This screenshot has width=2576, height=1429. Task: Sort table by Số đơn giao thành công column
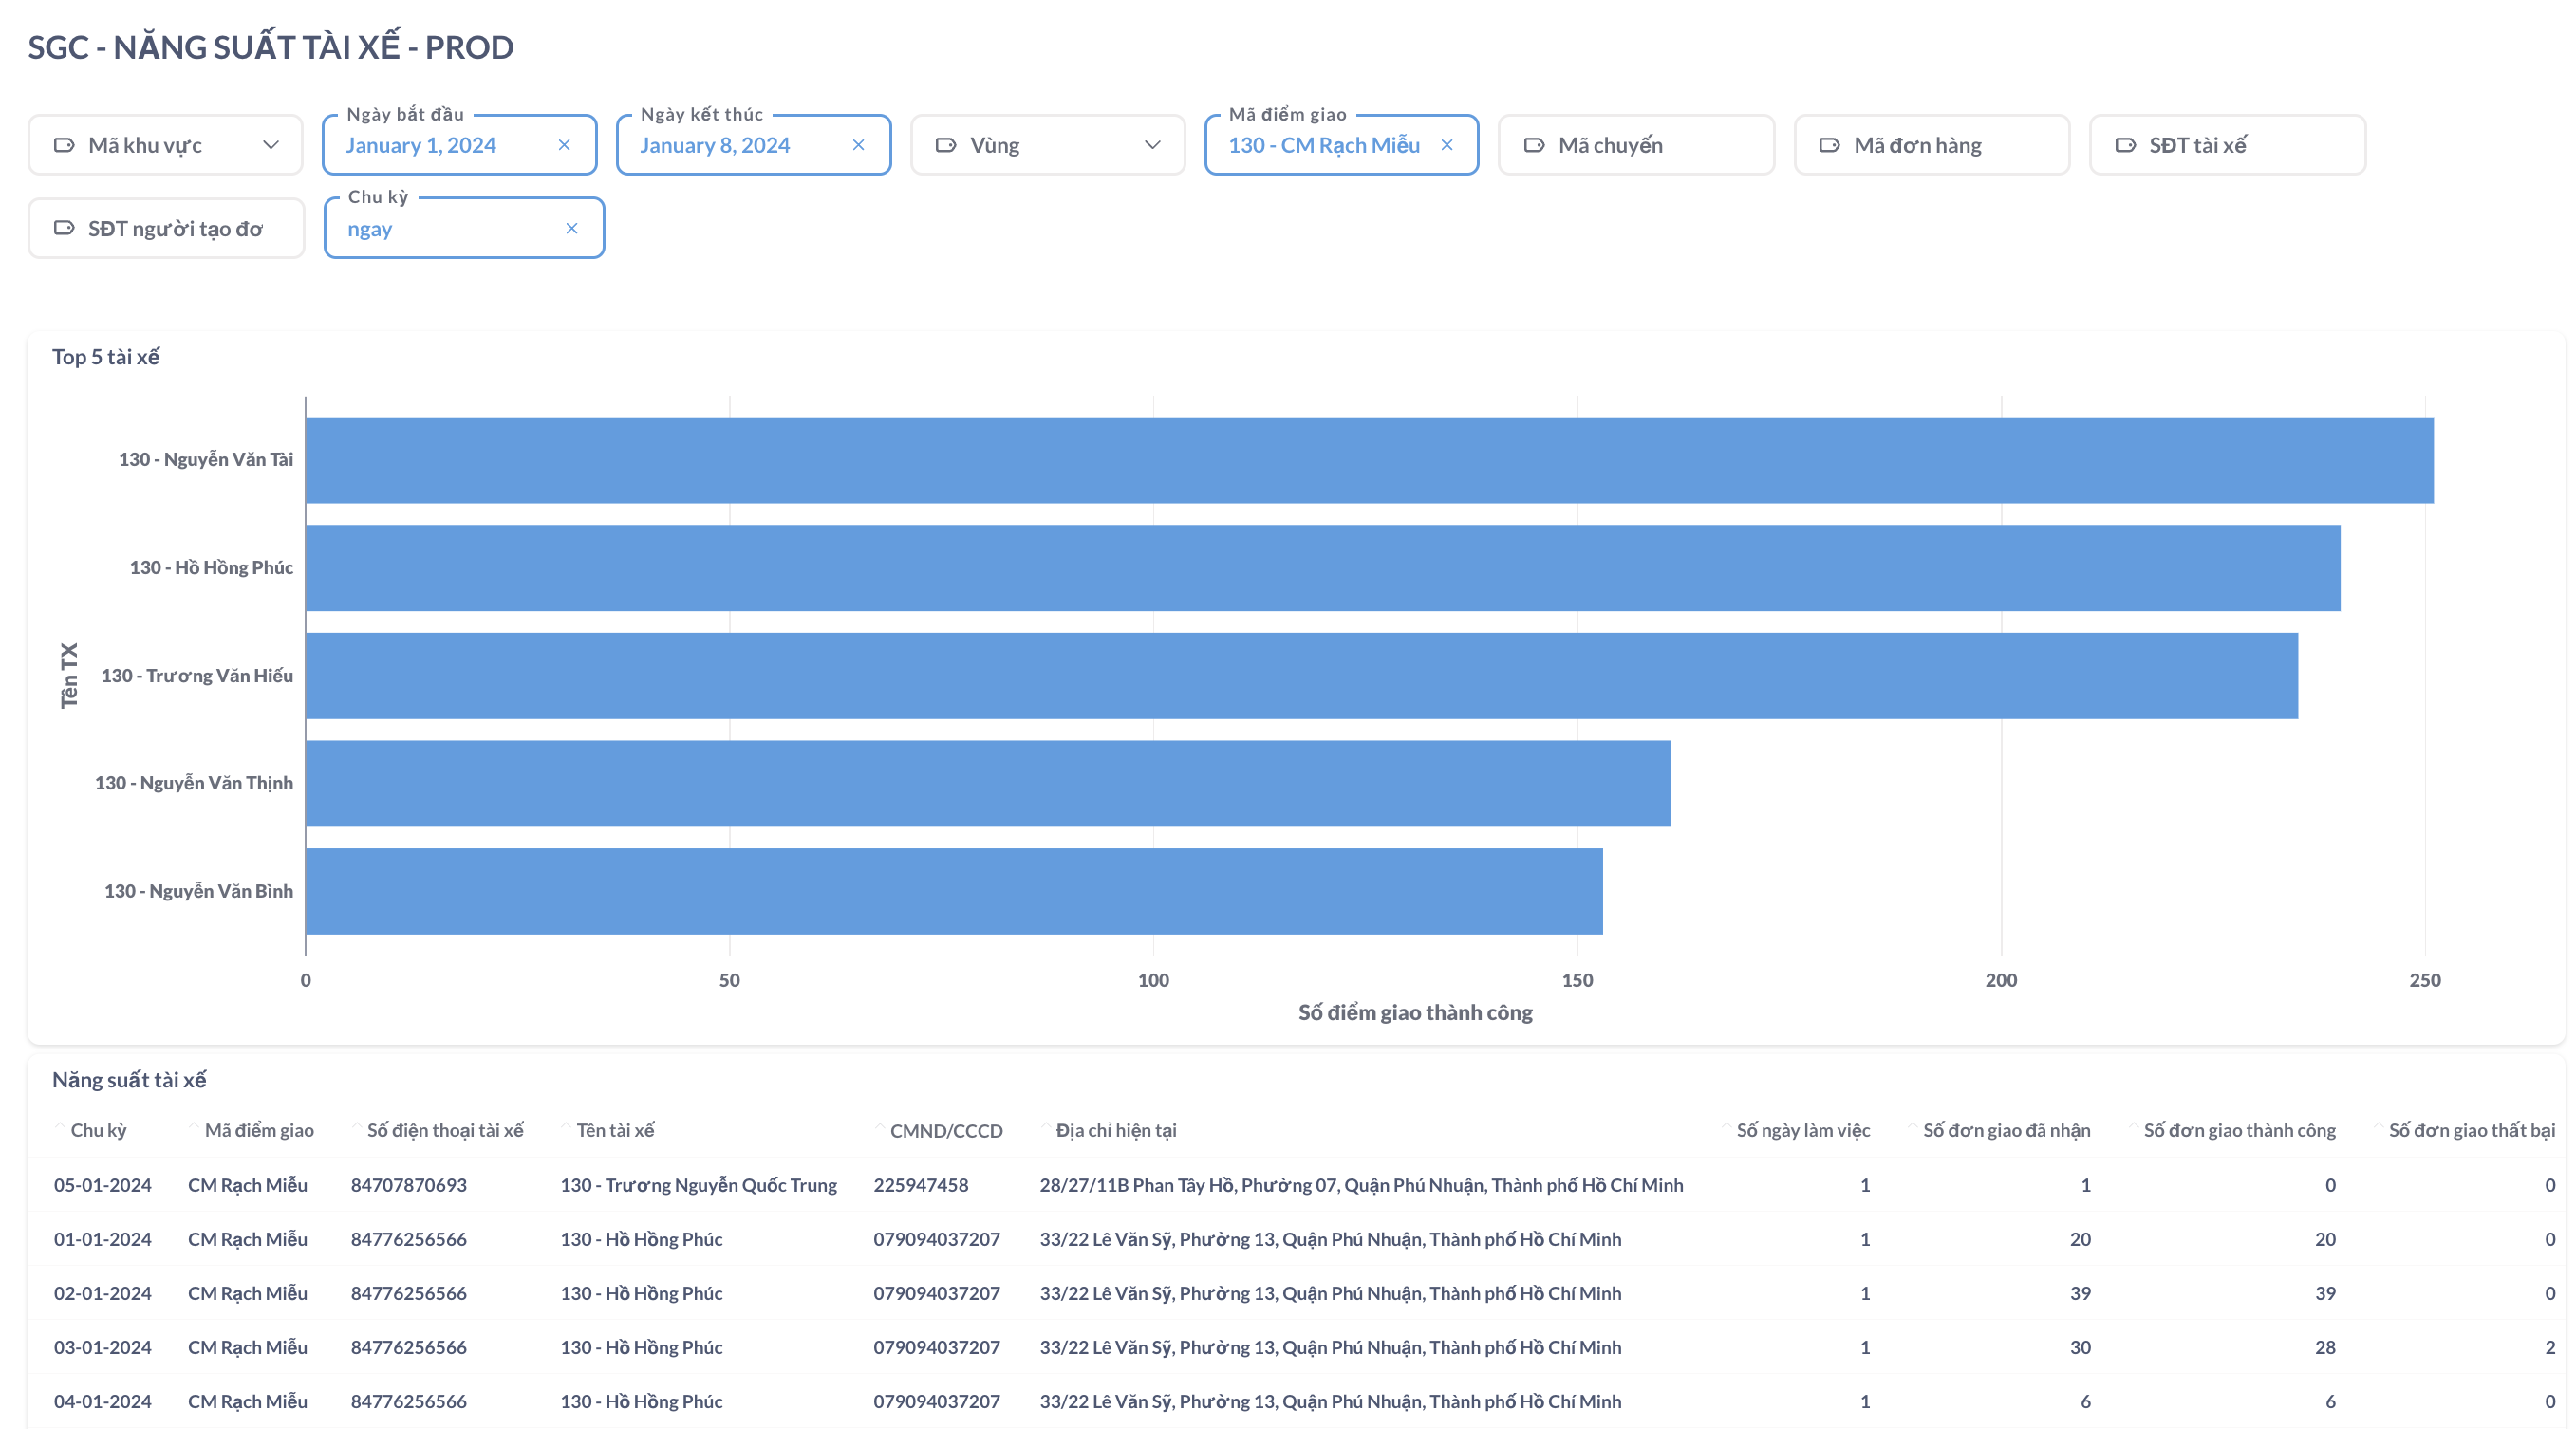pos(2239,1130)
